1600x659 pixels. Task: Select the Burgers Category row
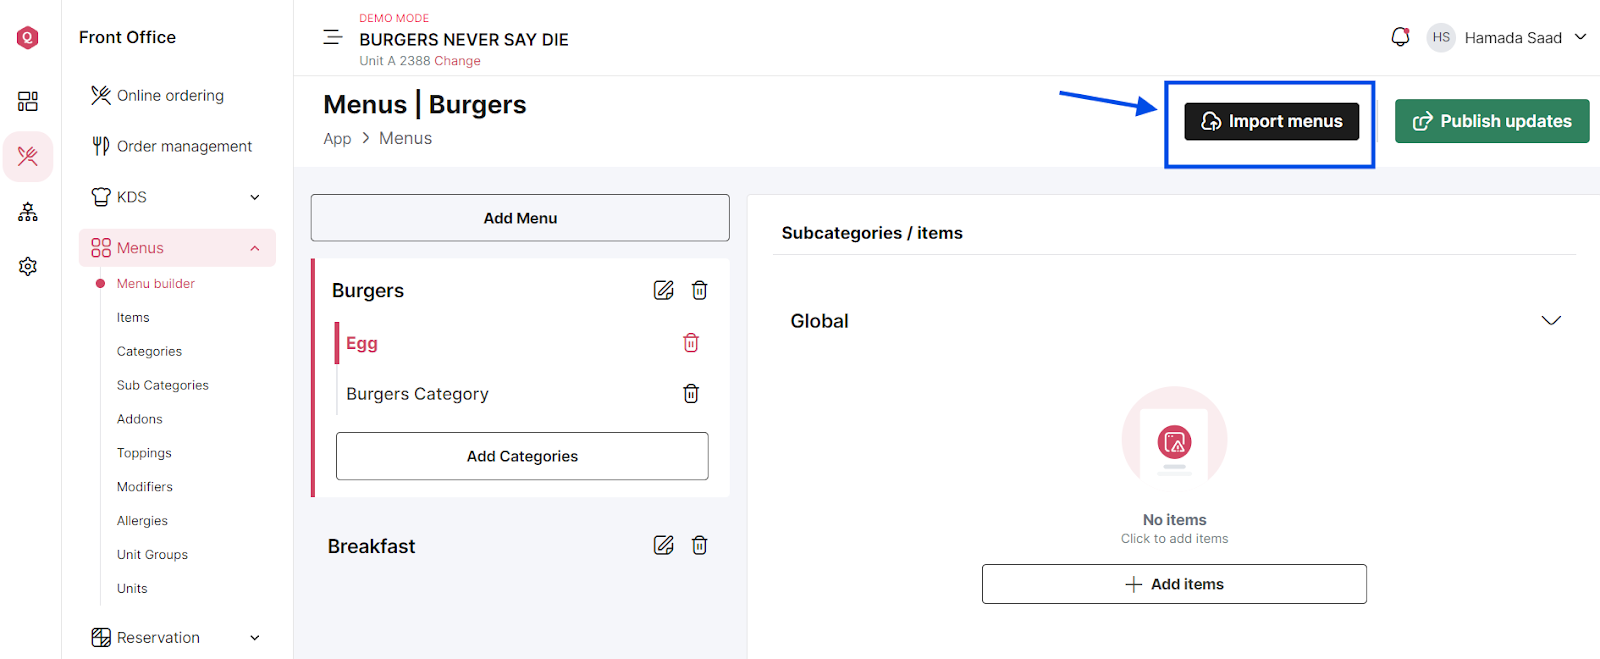pyautogui.click(x=522, y=394)
